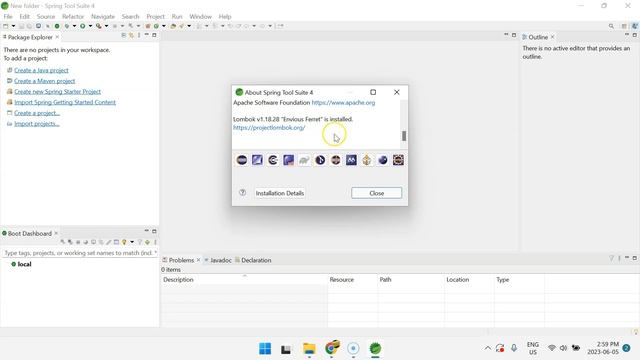Open the File menu
Viewport: 640px width, 360px height.
click(8, 16)
